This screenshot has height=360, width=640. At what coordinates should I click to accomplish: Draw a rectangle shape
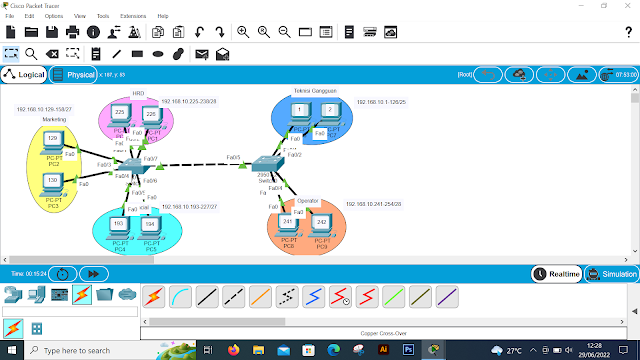(138, 53)
